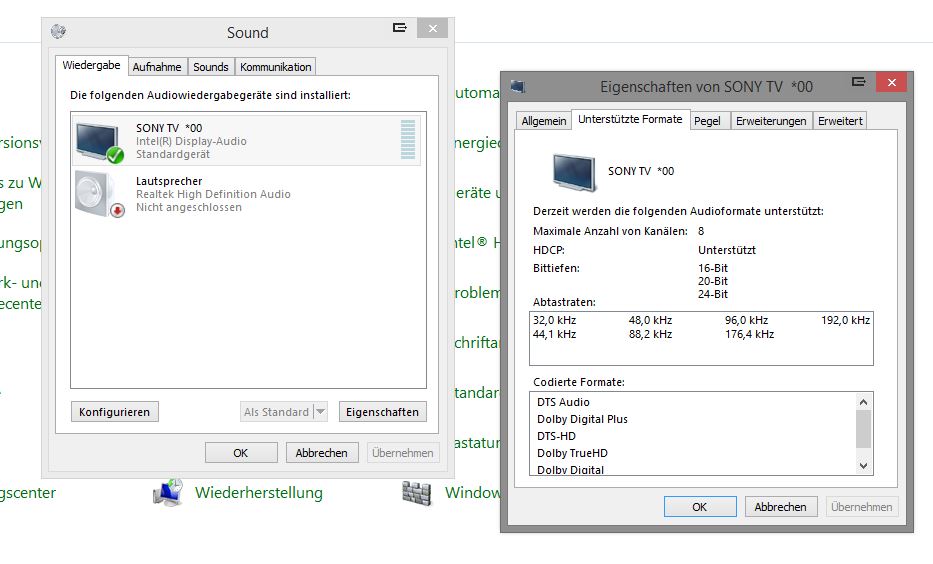The width and height of the screenshot is (933, 564).
Task: Click the Windows Firewall brick wall icon
Action: click(x=416, y=492)
